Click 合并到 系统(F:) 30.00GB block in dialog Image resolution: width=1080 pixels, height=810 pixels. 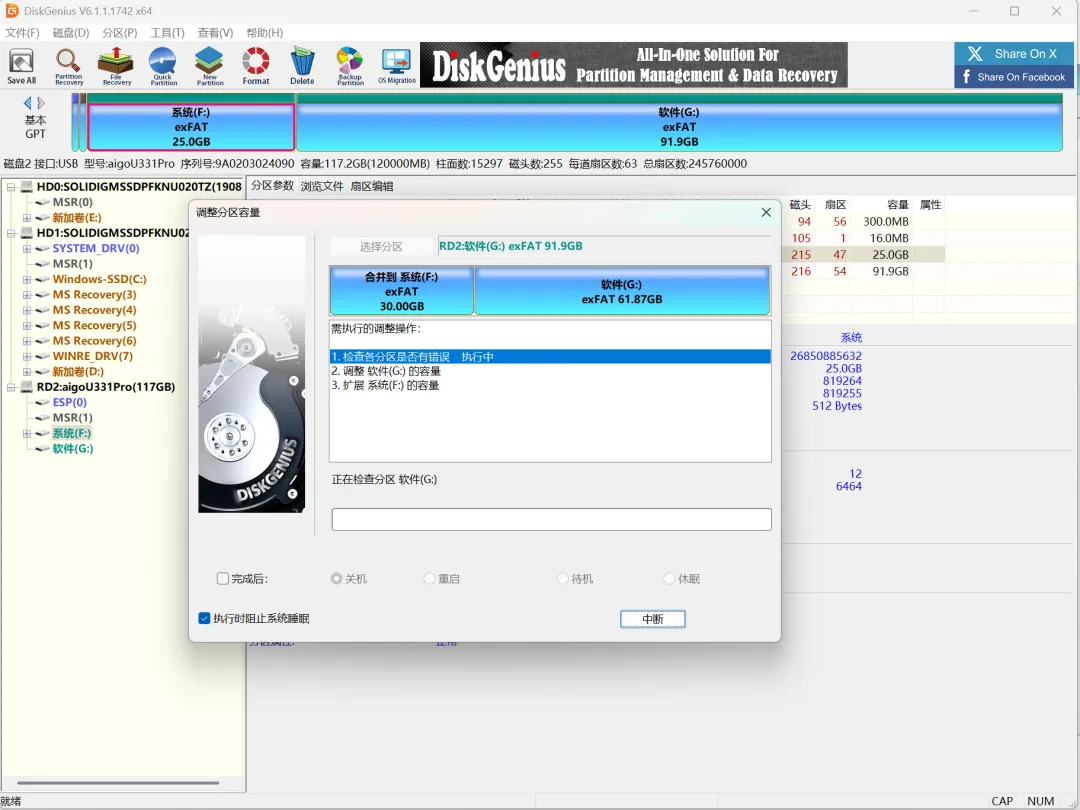pyautogui.click(x=402, y=291)
